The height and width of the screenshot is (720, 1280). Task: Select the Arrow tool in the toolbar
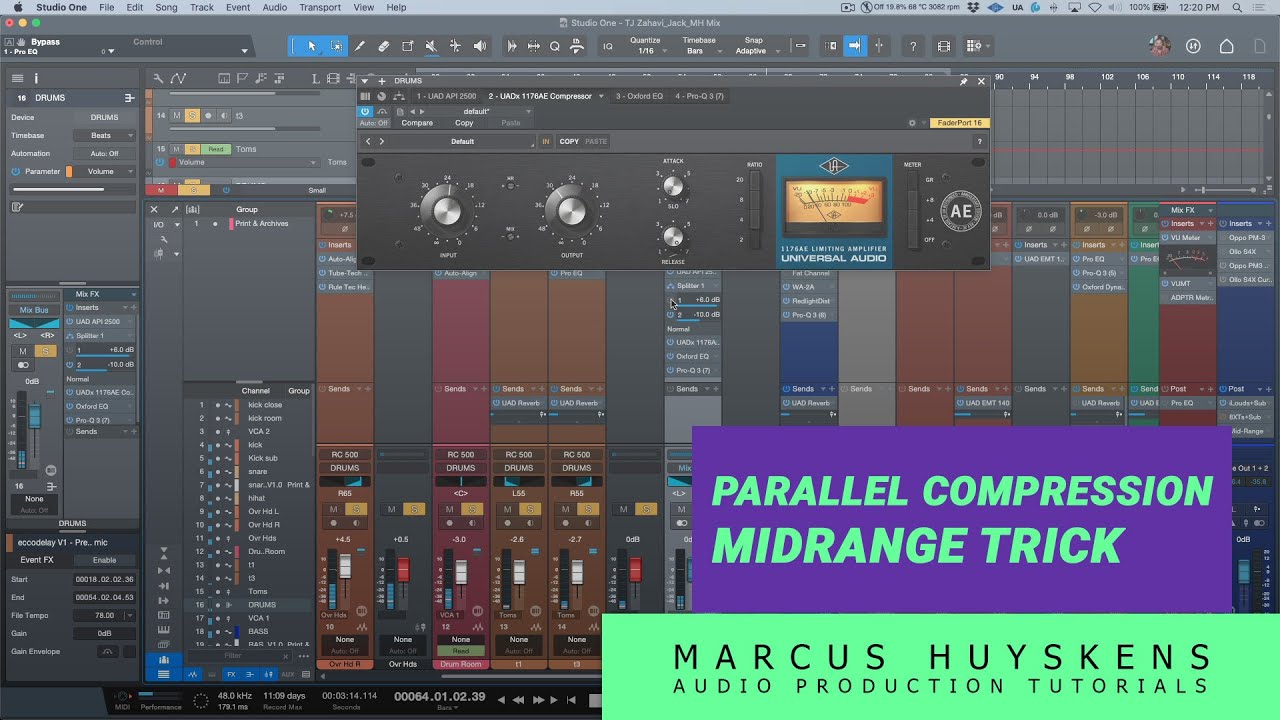(x=312, y=46)
